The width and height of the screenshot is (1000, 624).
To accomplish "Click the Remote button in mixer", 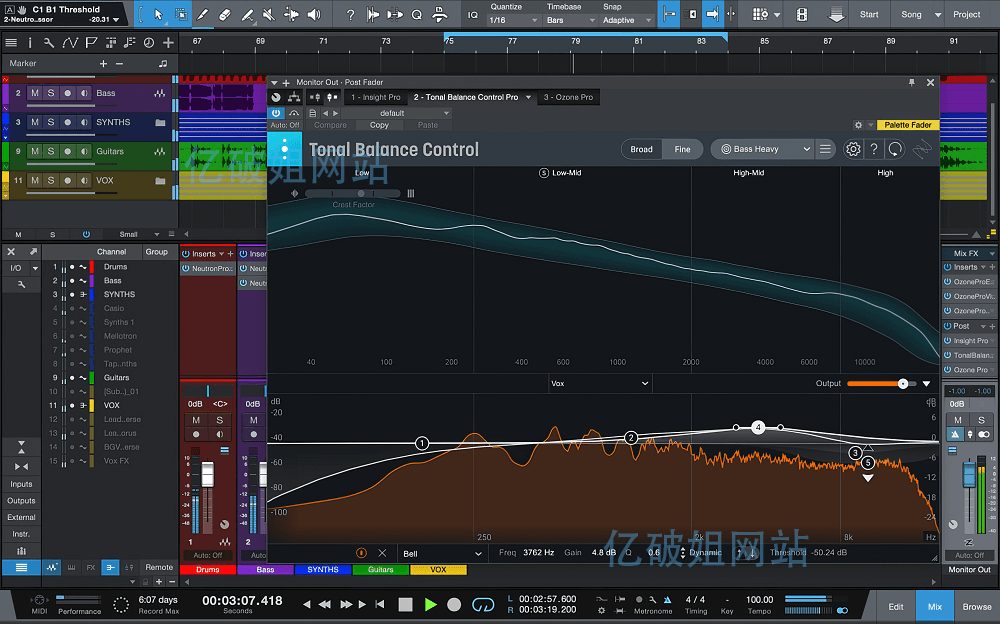I will click(159, 567).
